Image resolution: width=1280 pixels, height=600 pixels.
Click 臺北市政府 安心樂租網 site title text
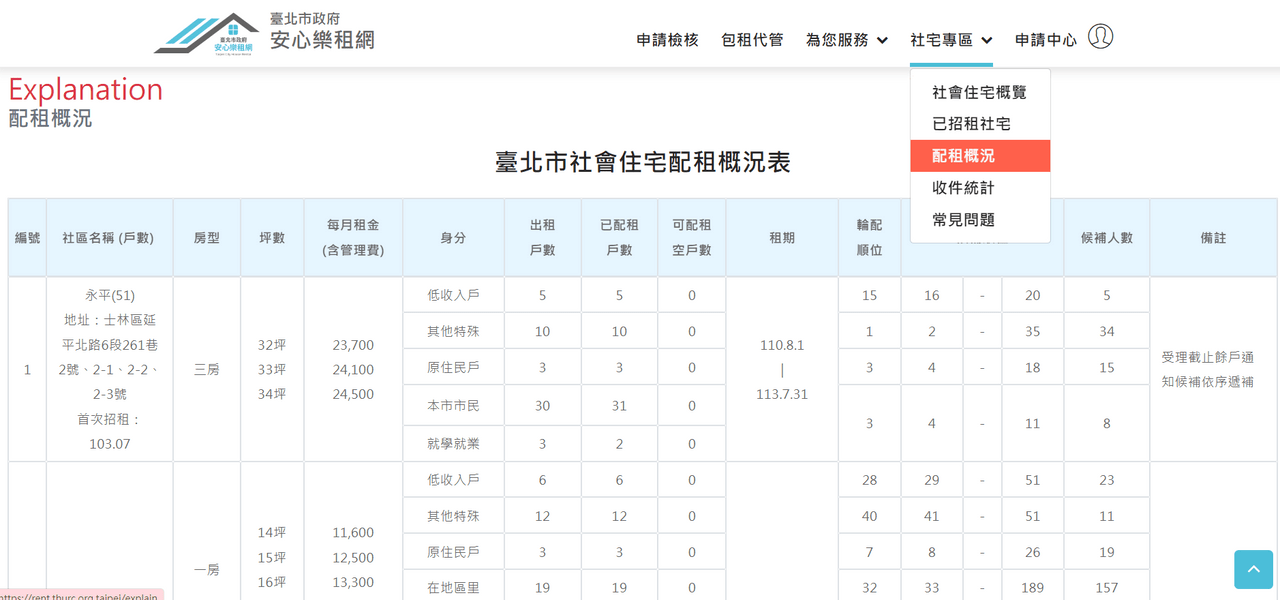click(x=322, y=32)
